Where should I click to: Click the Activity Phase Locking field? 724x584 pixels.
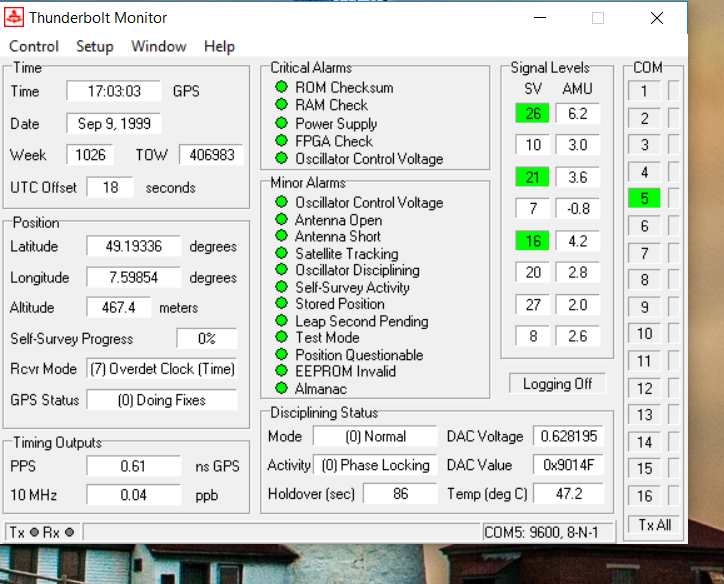[375, 465]
